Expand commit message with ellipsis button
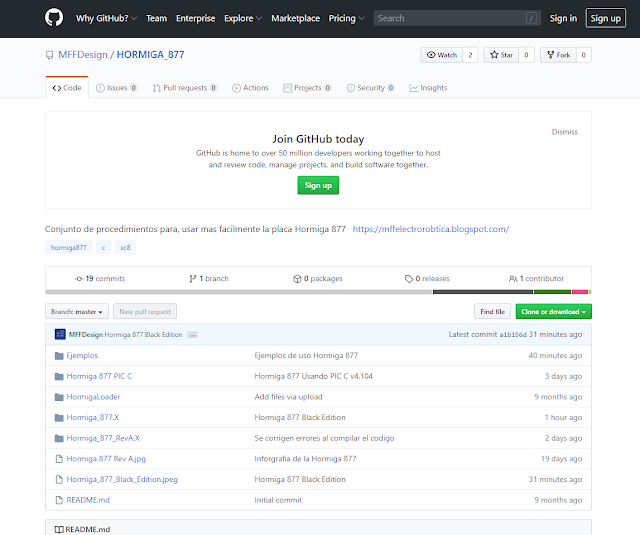640x535 pixels. point(192,335)
